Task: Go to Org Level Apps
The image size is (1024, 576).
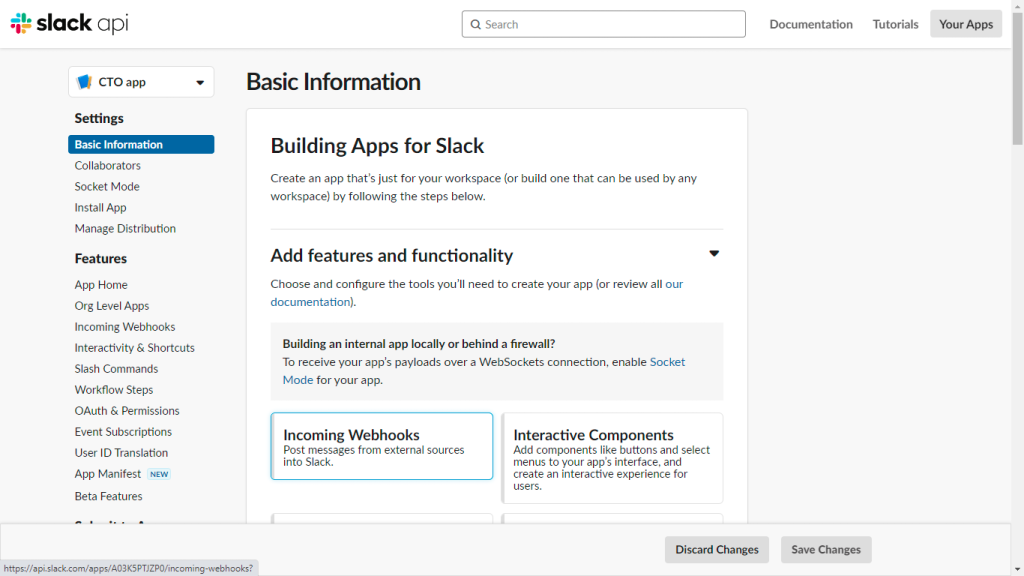Action: pos(112,306)
